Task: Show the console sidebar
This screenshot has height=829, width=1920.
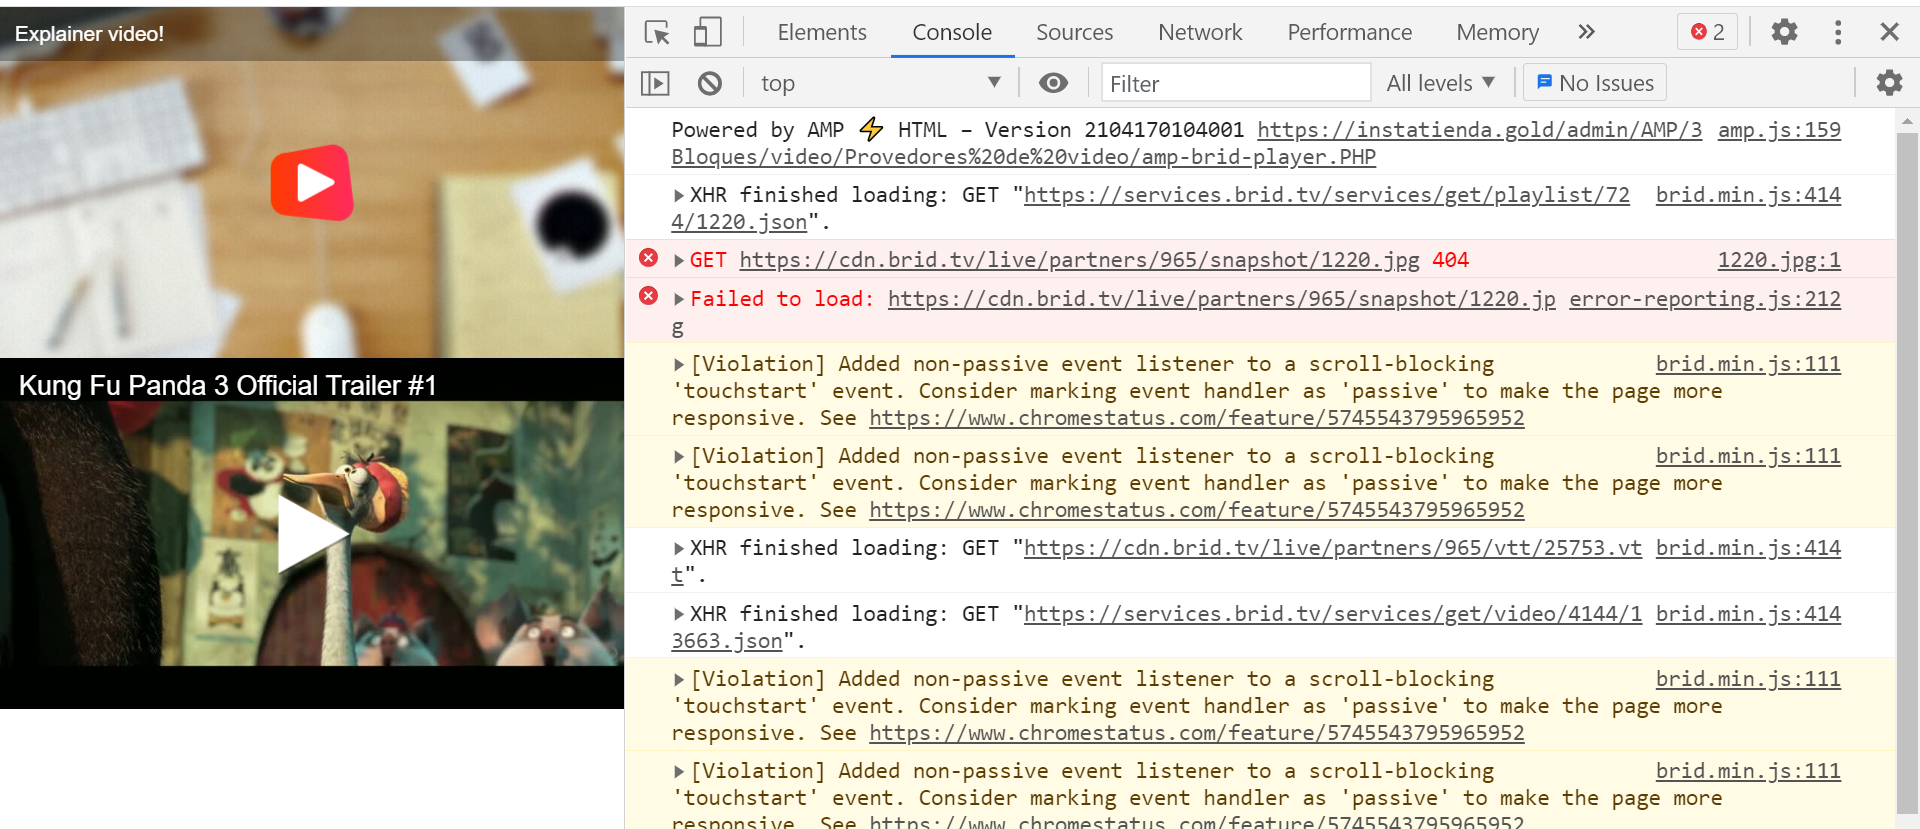Action: coord(655,83)
